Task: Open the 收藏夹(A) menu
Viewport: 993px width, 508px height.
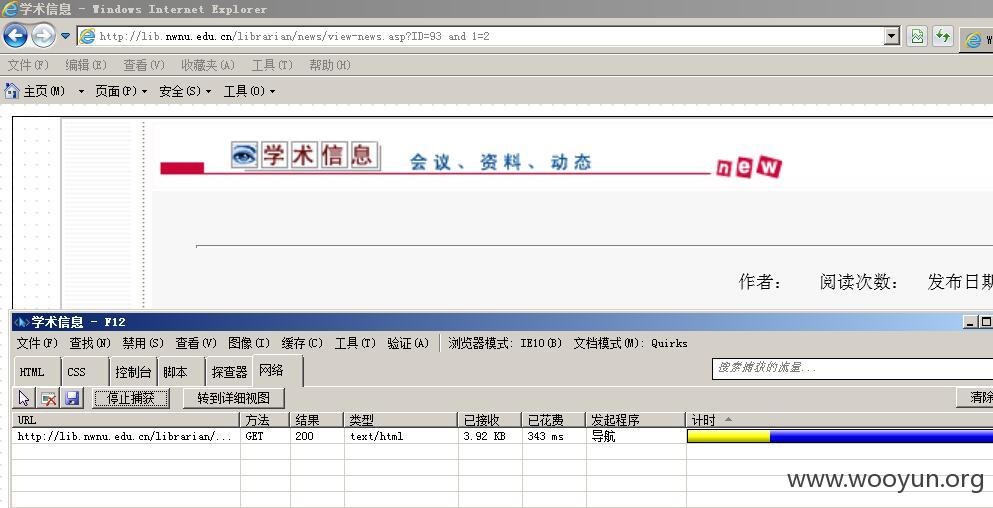Action: (x=208, y=65)
